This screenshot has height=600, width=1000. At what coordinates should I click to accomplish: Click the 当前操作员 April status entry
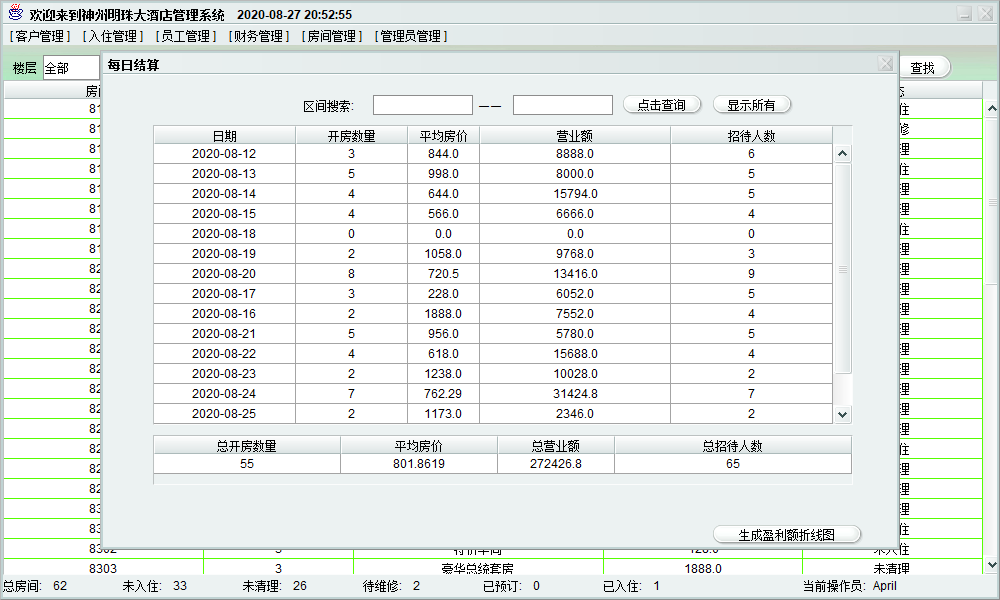[849, 586]
